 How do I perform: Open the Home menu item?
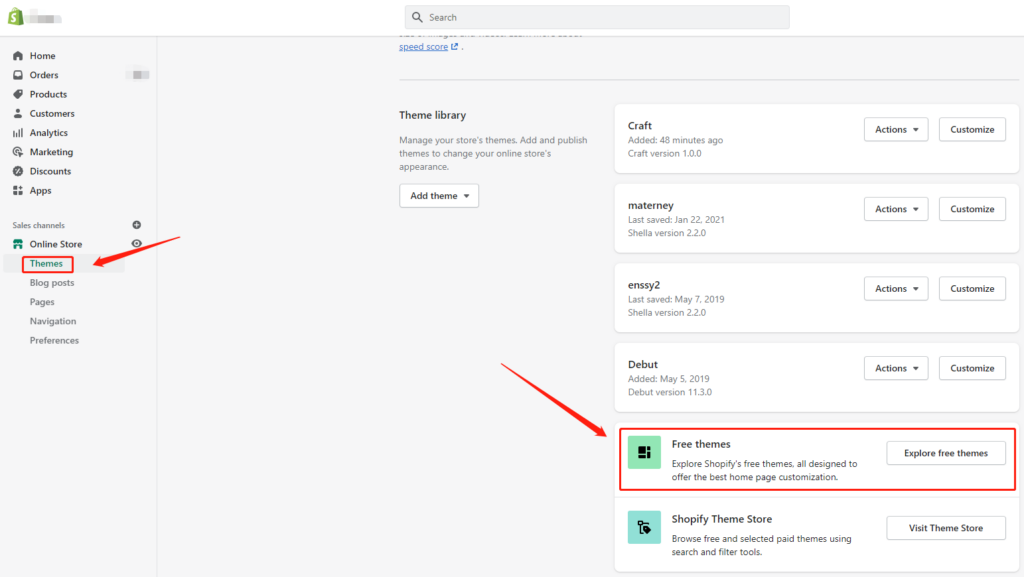(x=42, y=56)
